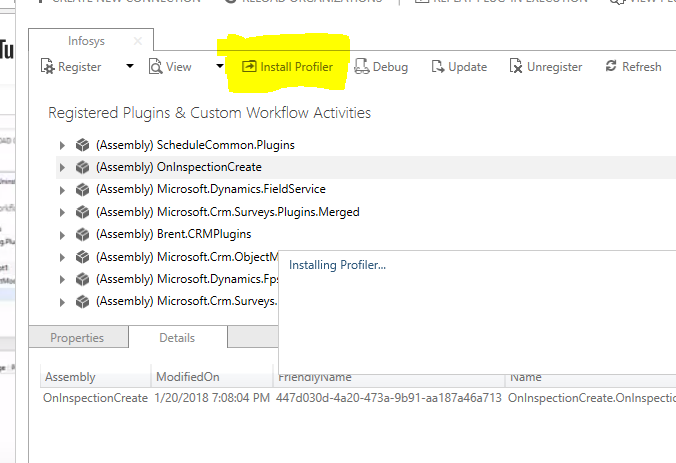Expand the OnInspectionCreate assembly node

click(62, 167)
